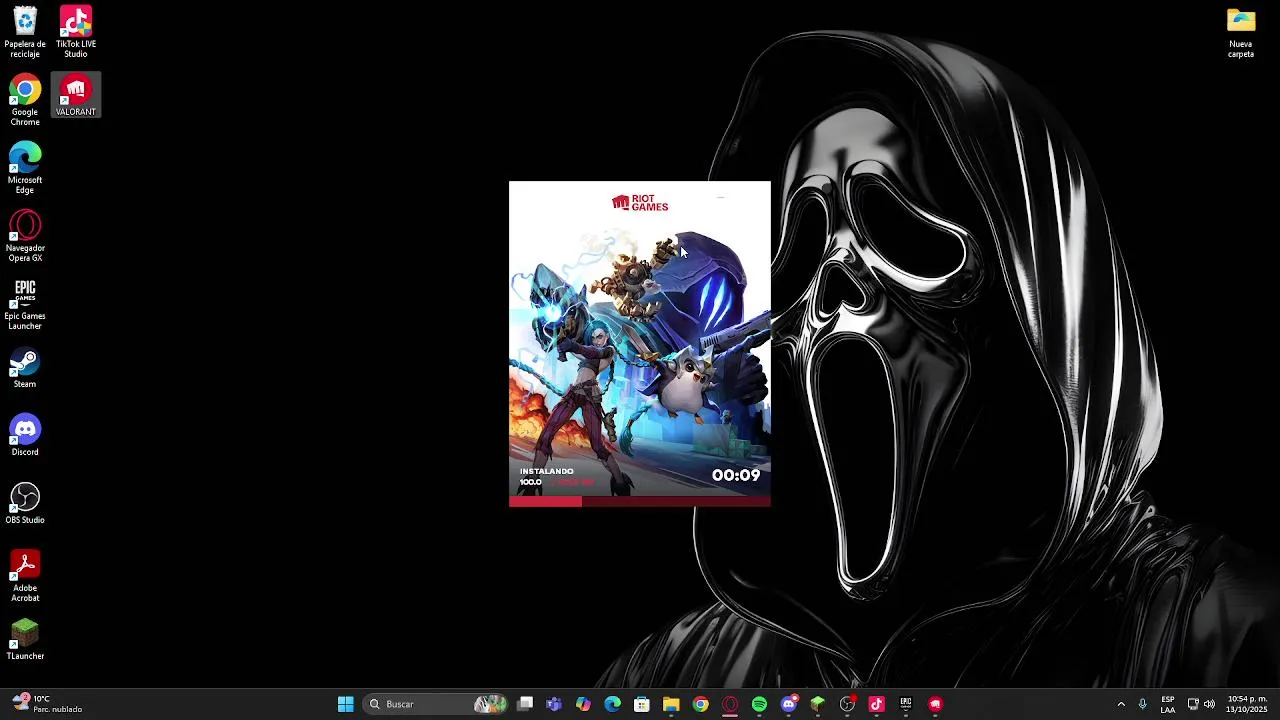Open the Minecraft block taskbar icon
The image size is (1280, 720).
tap(818, 704)
